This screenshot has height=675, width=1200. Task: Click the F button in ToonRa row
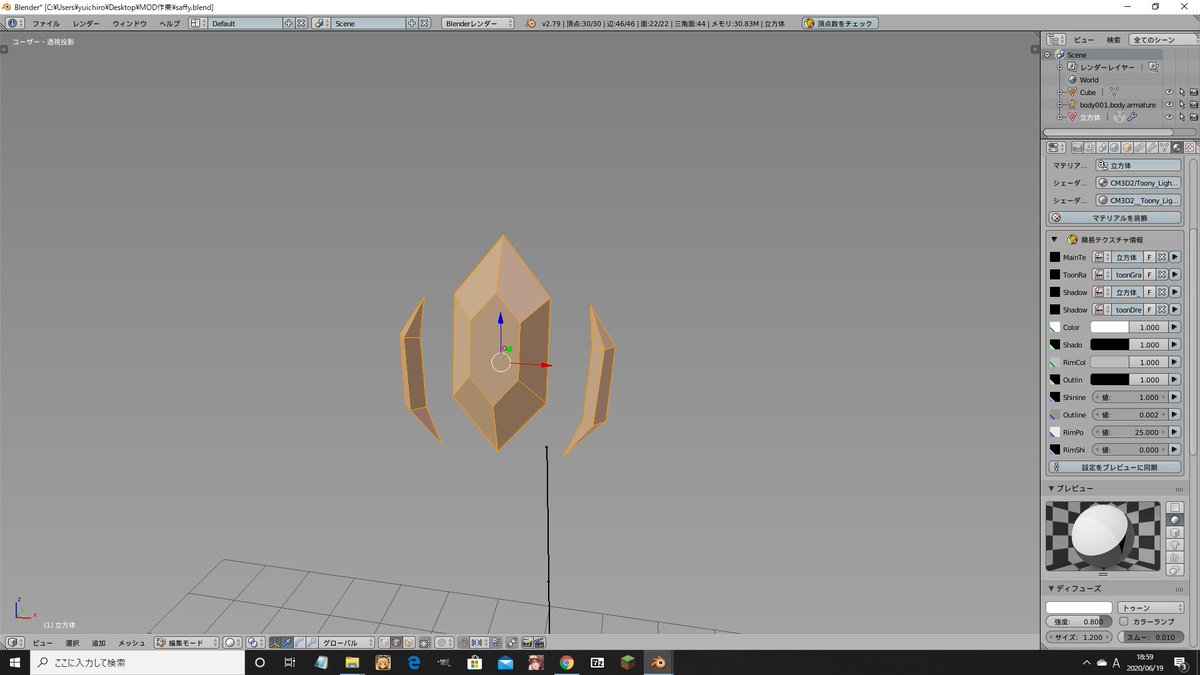point(1149,274)
